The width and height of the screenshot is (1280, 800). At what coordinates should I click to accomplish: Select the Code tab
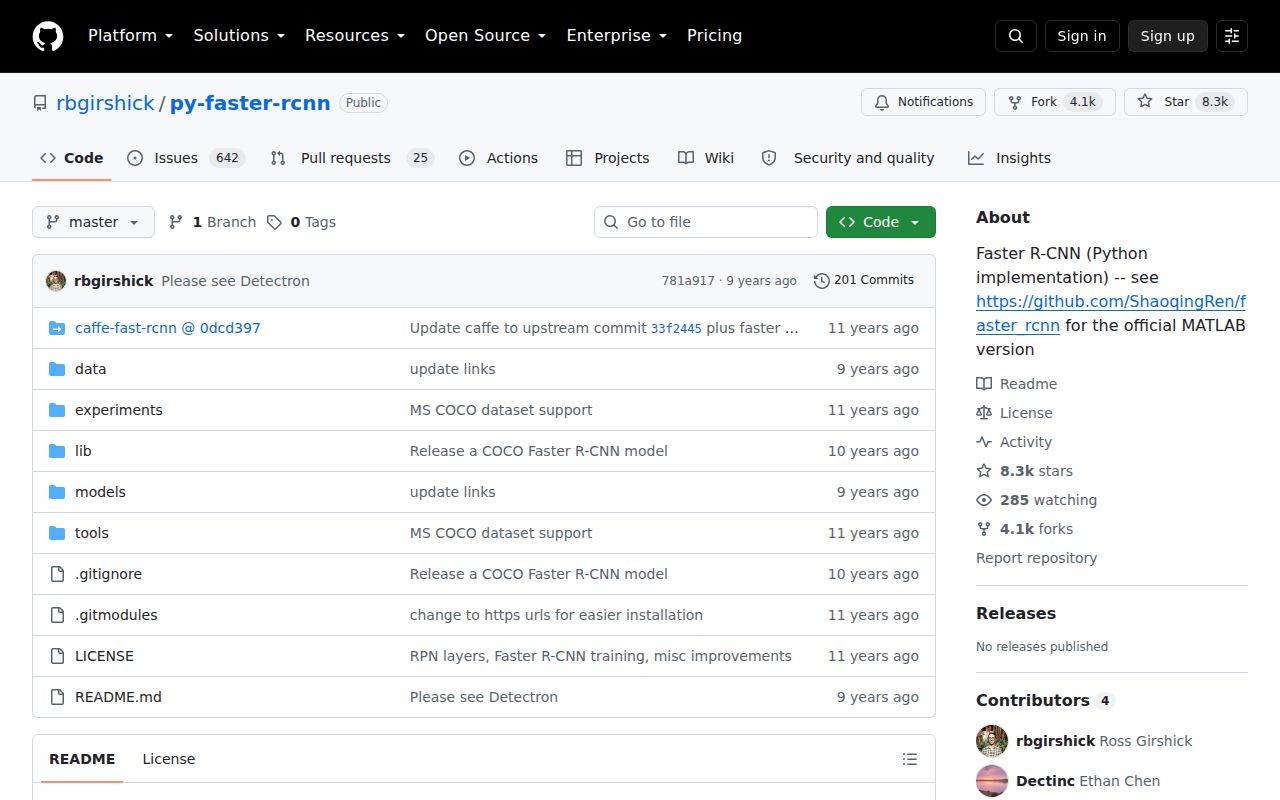(71, 158)
